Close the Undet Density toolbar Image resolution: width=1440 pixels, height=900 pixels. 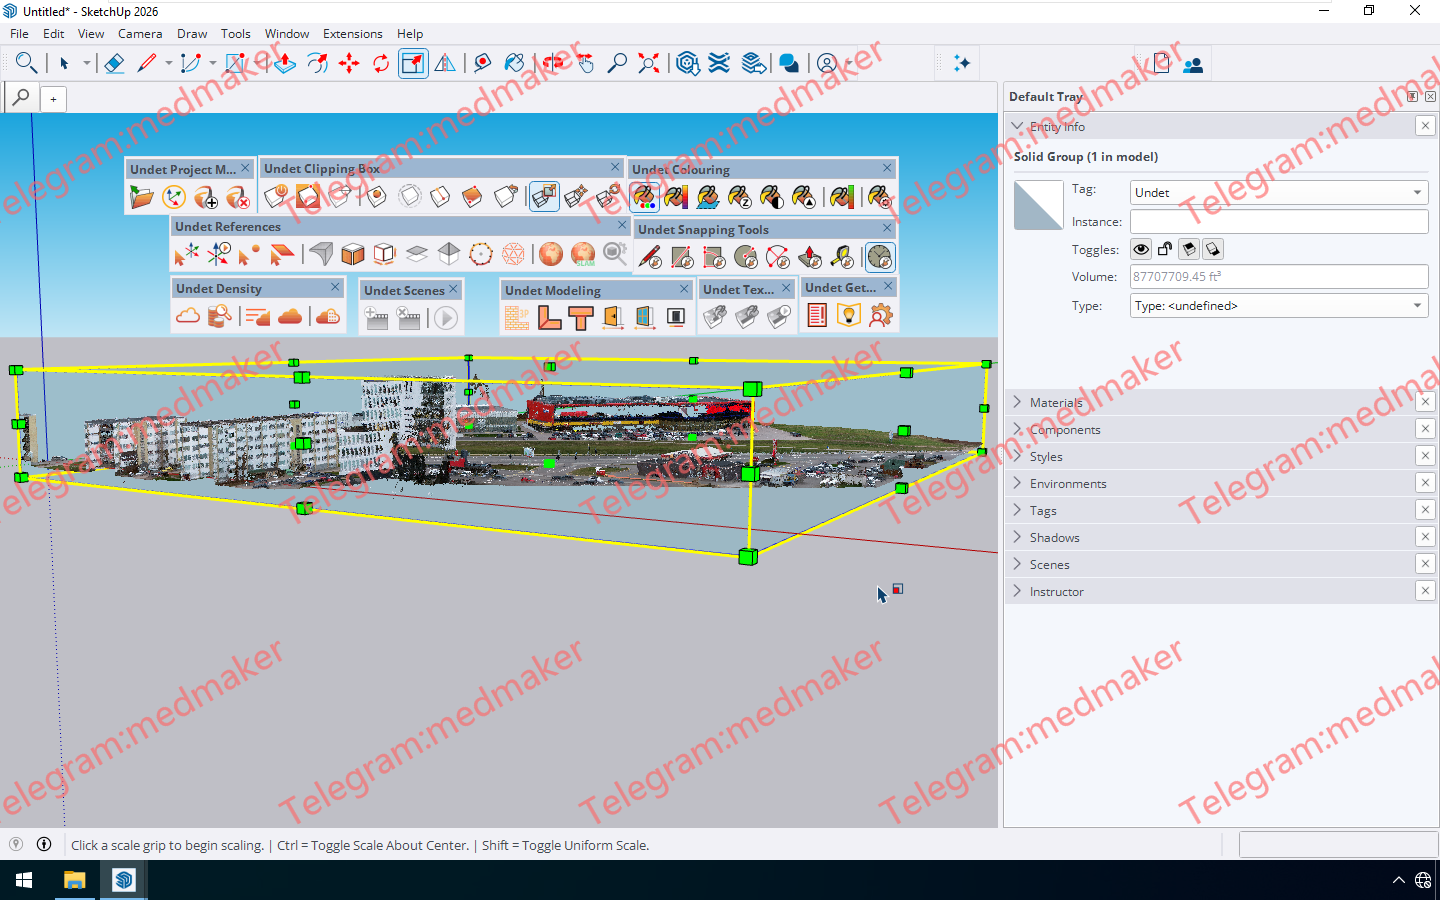pos(336,287)
